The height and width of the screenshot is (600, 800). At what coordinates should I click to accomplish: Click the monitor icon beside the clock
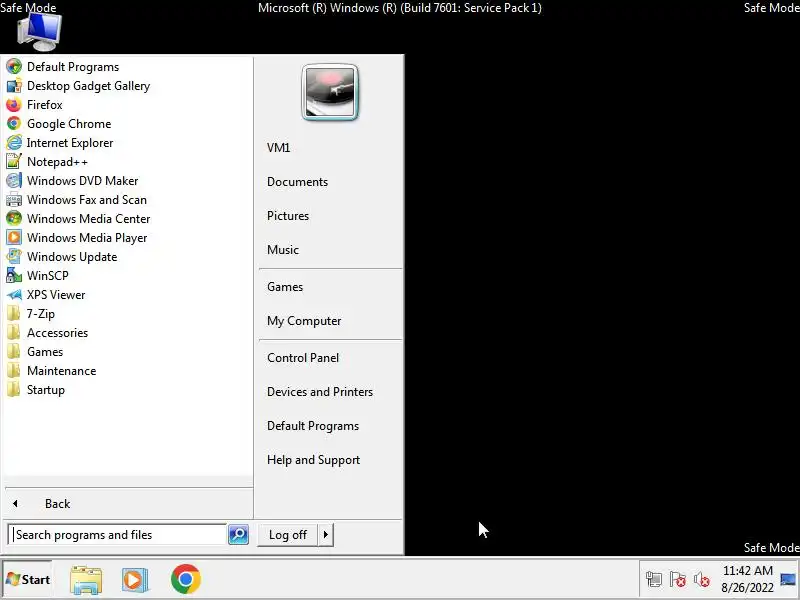coord(788,580)
